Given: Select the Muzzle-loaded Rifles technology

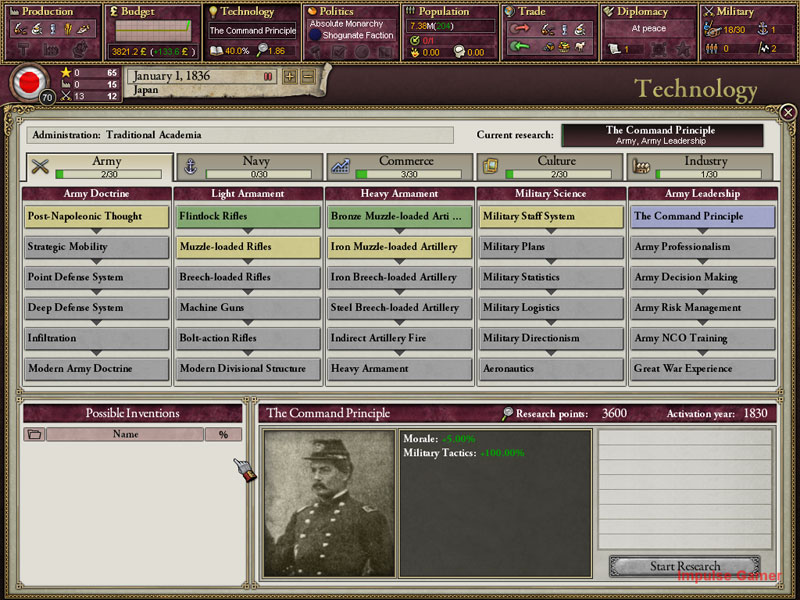Looking at the screenshot, I should (248, 247).
